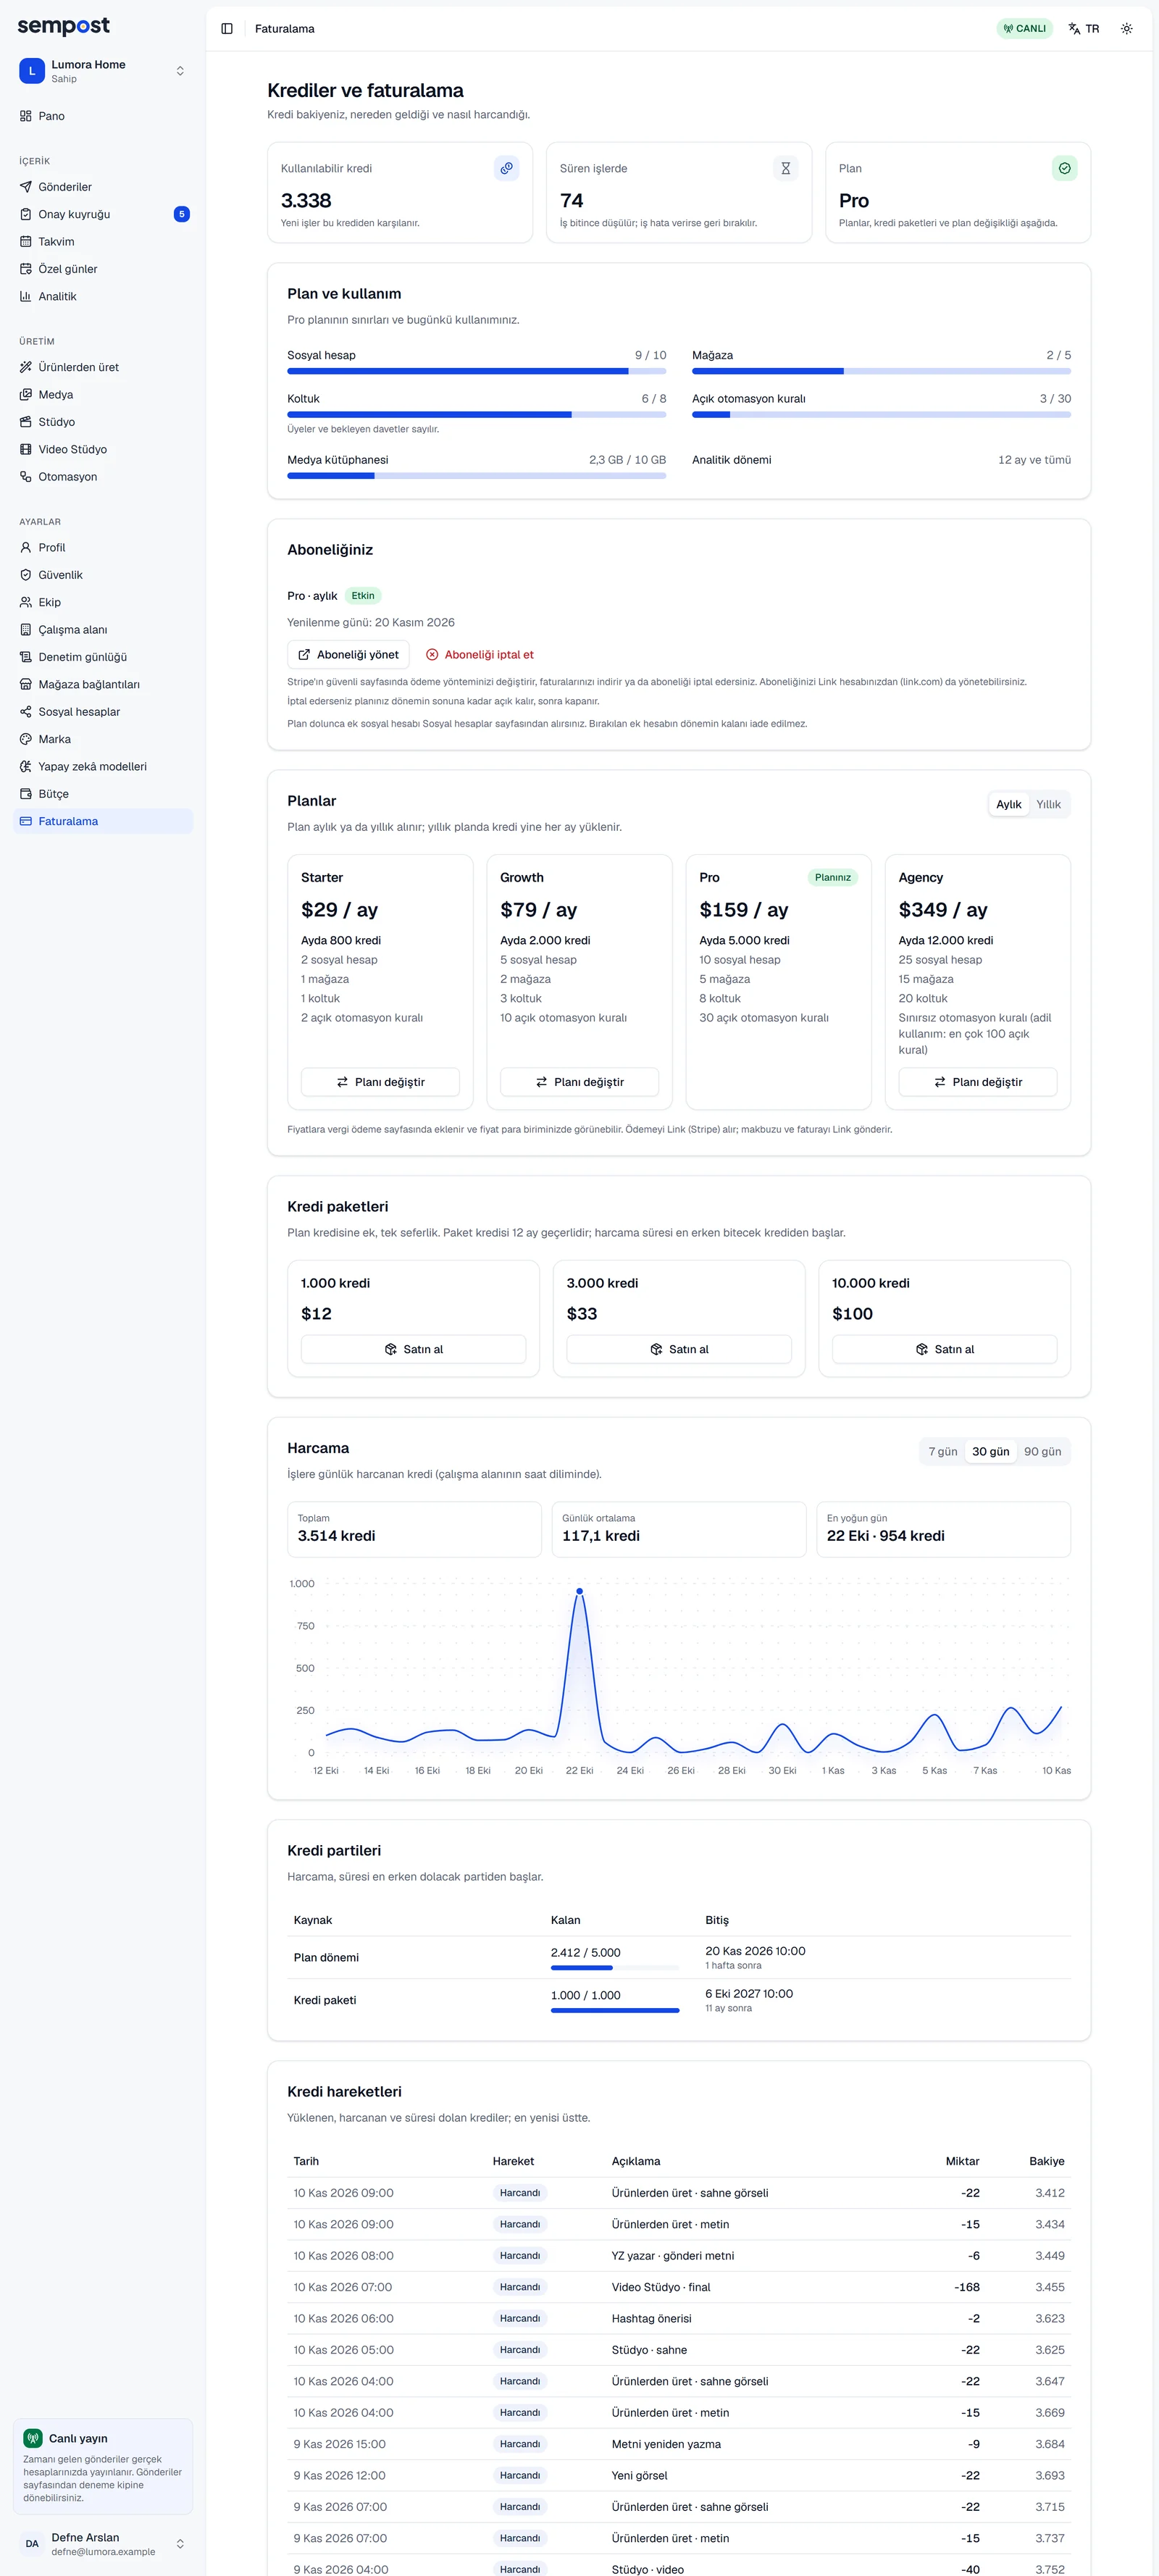The width and height of the screenshot is (1159, 2576).
Task: Click the Medya library icon
Action: pyautogui.click(x=26, y=394)
